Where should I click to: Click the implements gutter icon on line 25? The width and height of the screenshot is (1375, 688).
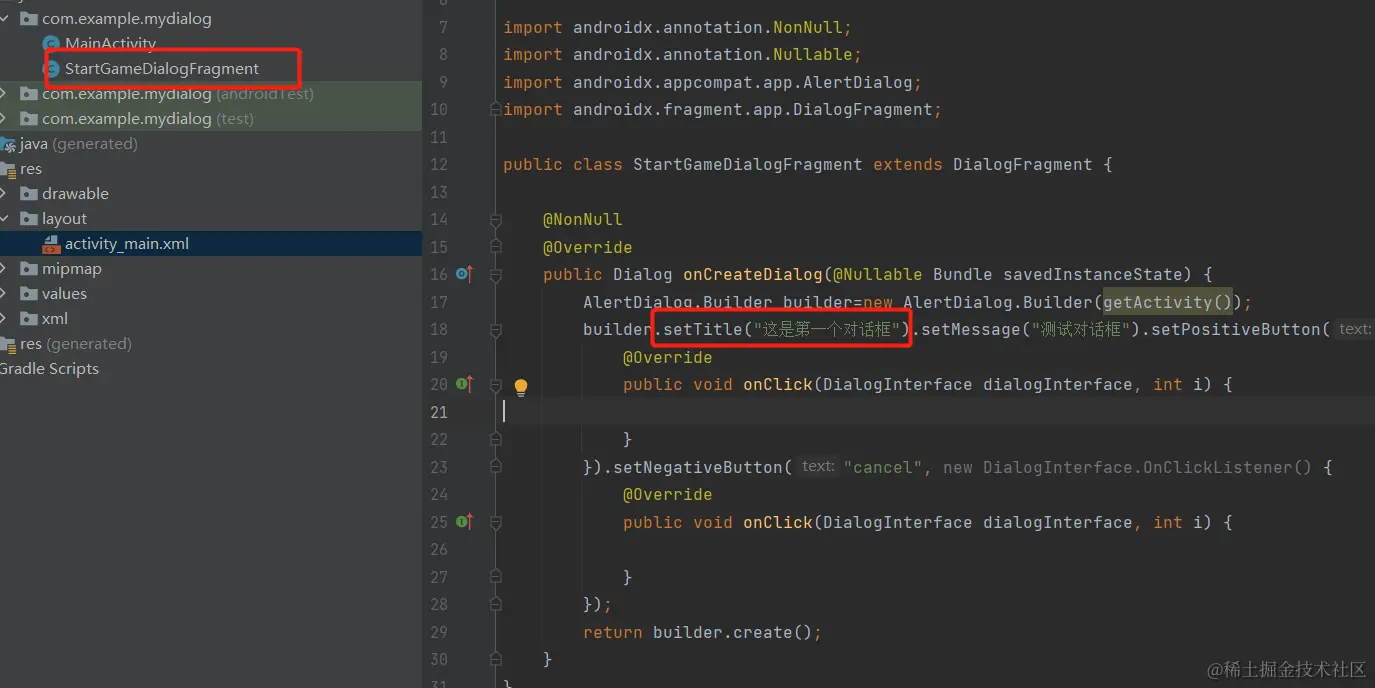point(464,521)
